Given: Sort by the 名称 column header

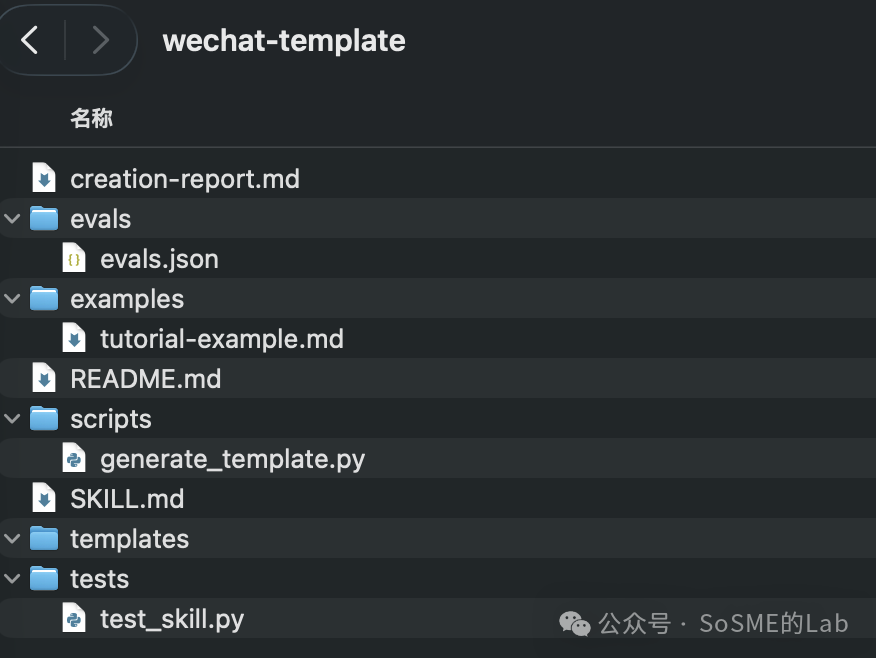Looking at the screenshot, I should tap(91, 119).
